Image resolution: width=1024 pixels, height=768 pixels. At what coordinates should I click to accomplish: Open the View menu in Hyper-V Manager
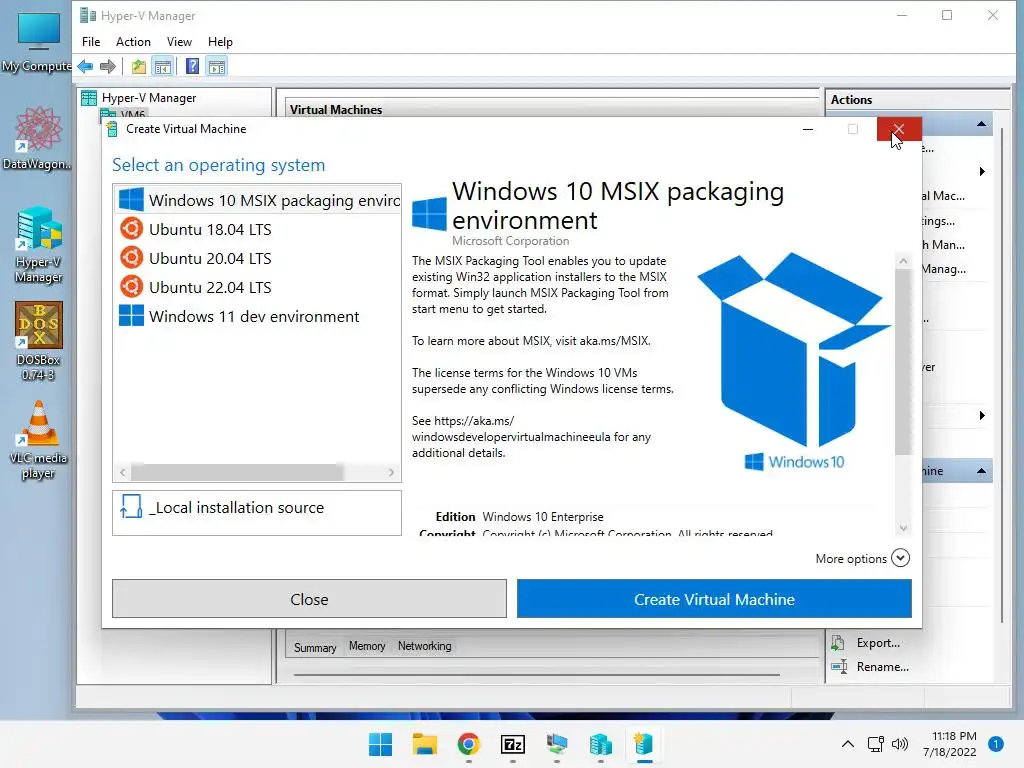point(179,42)
